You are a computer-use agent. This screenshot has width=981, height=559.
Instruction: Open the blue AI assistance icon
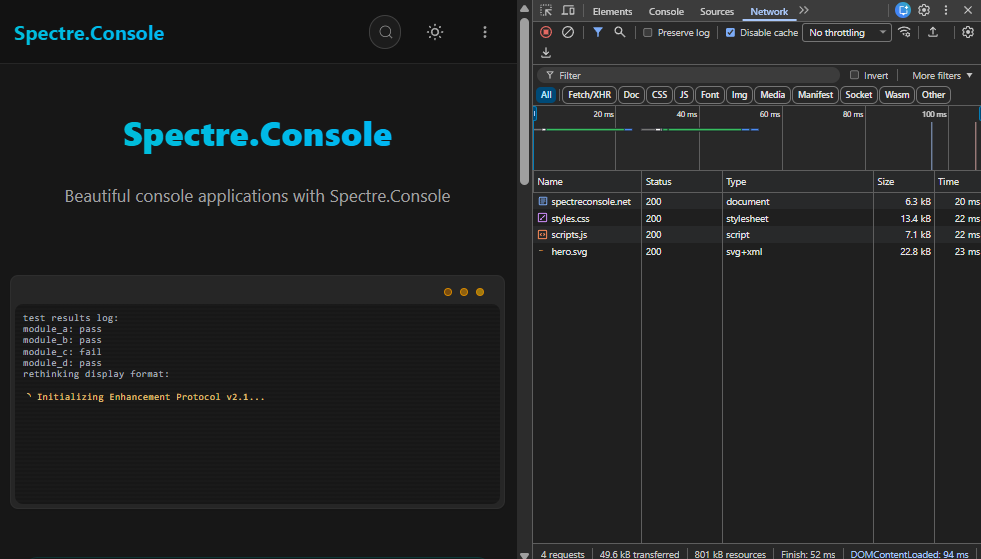tap(903, 10)
